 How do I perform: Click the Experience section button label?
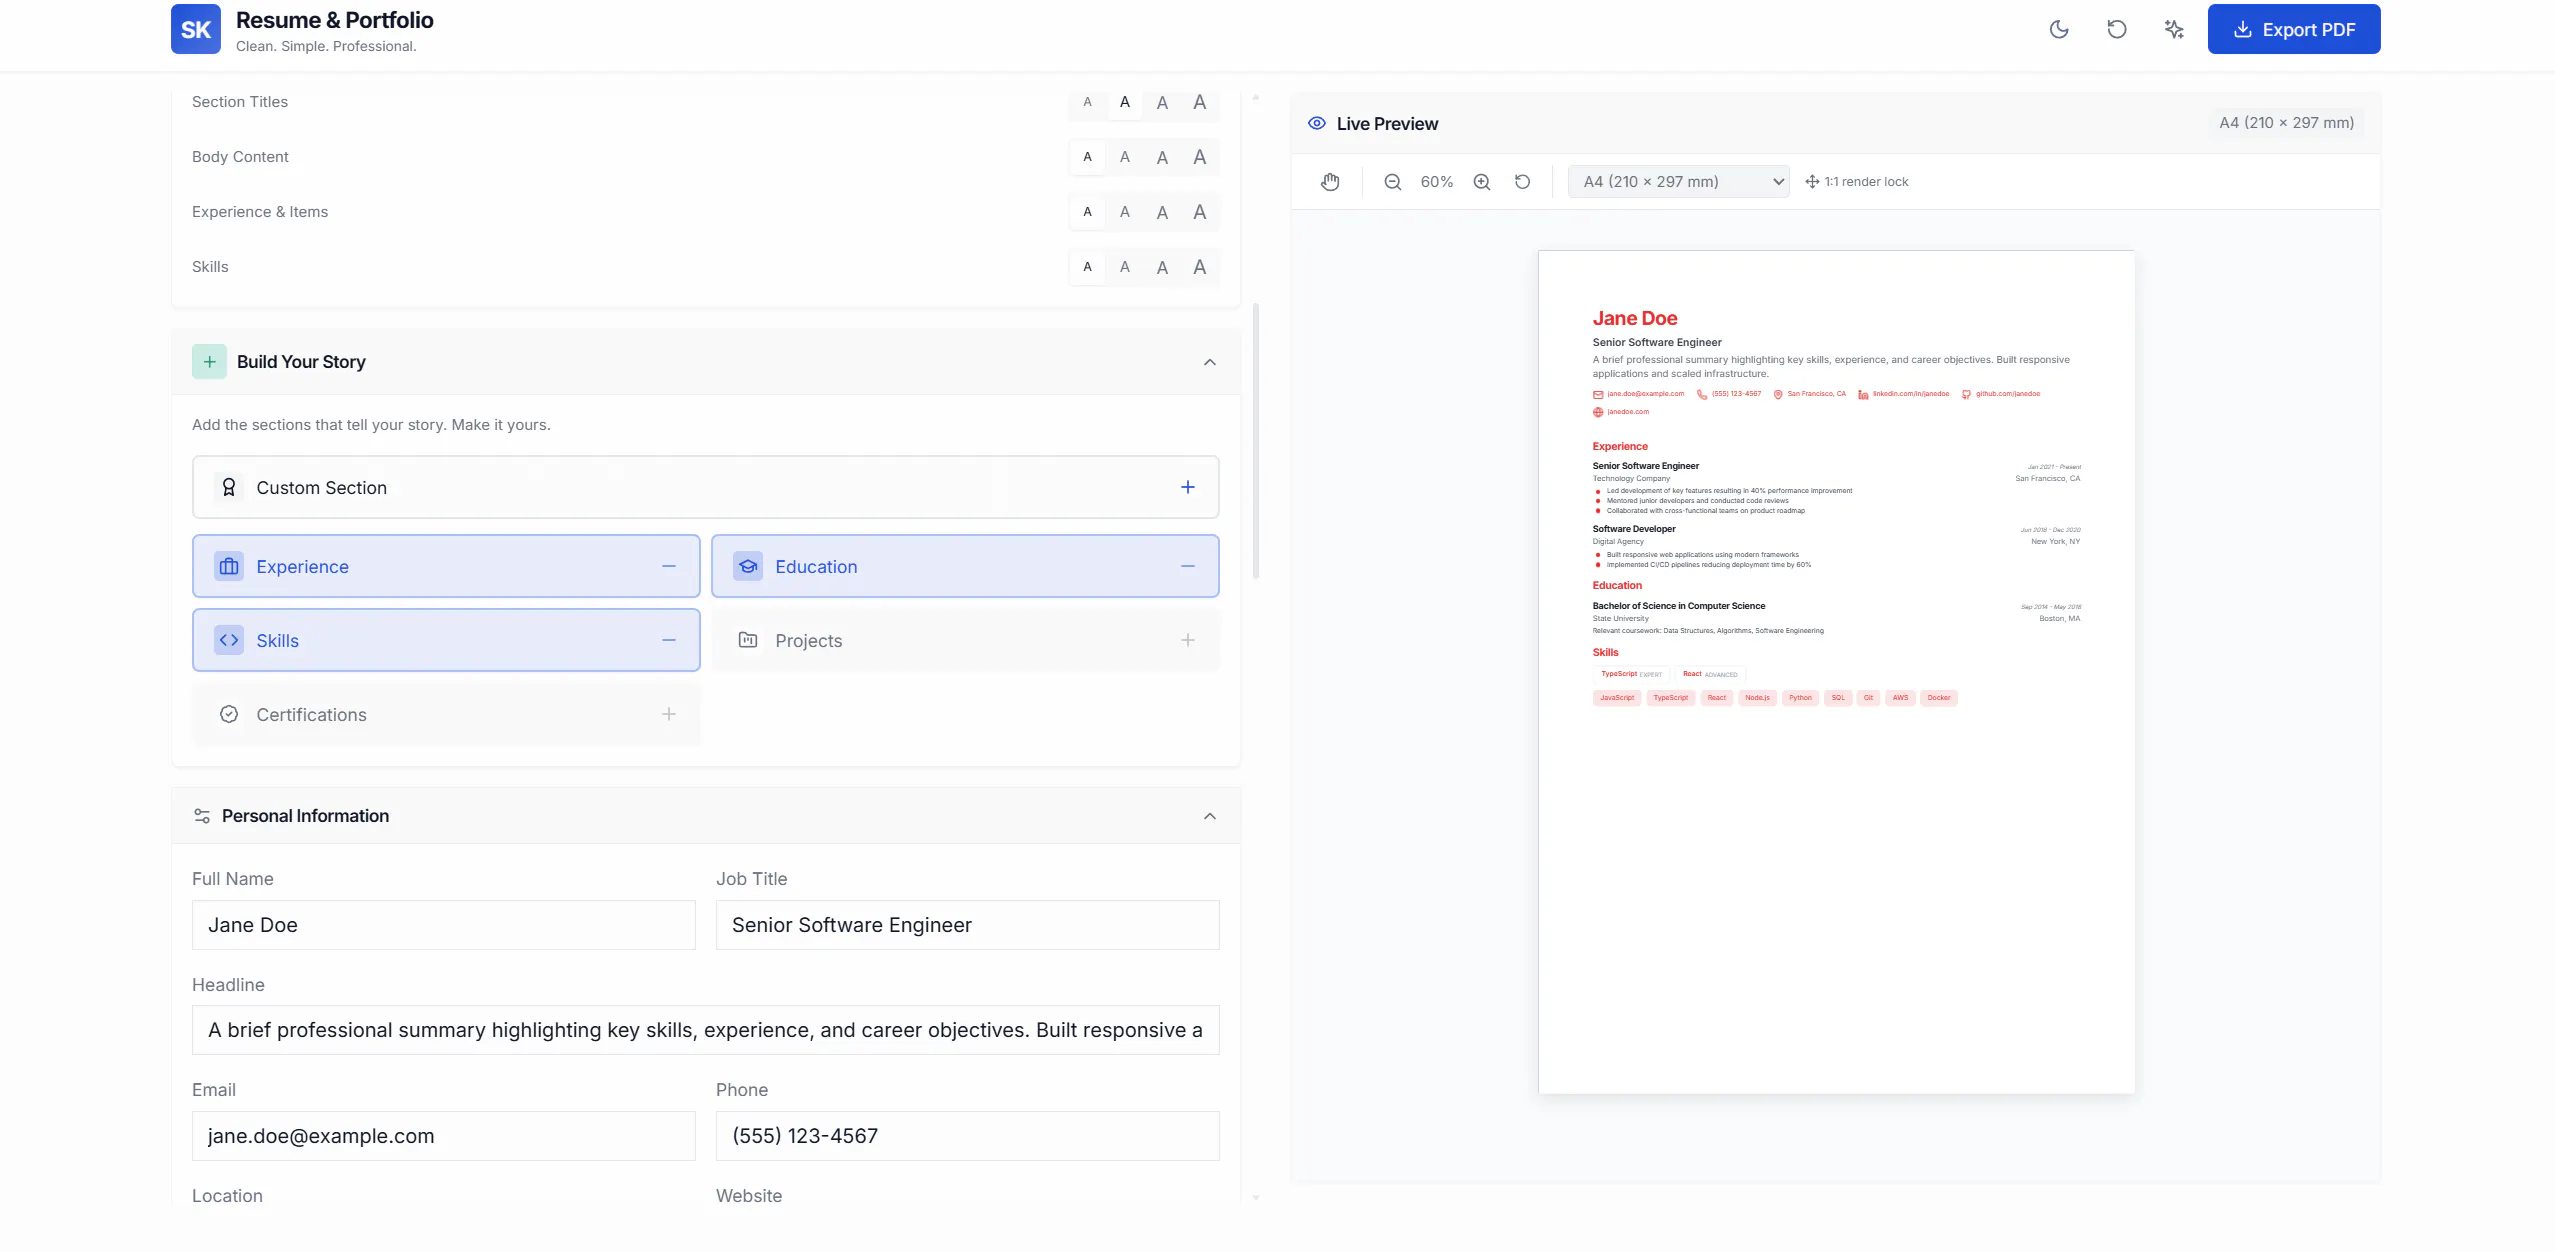(302, 566)
